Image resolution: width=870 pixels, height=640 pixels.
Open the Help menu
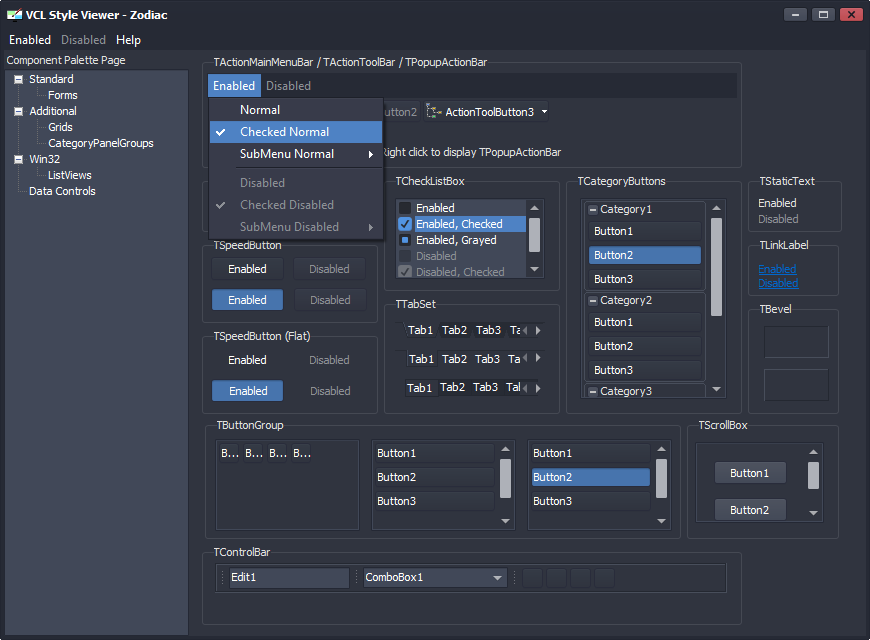point(128,40)
